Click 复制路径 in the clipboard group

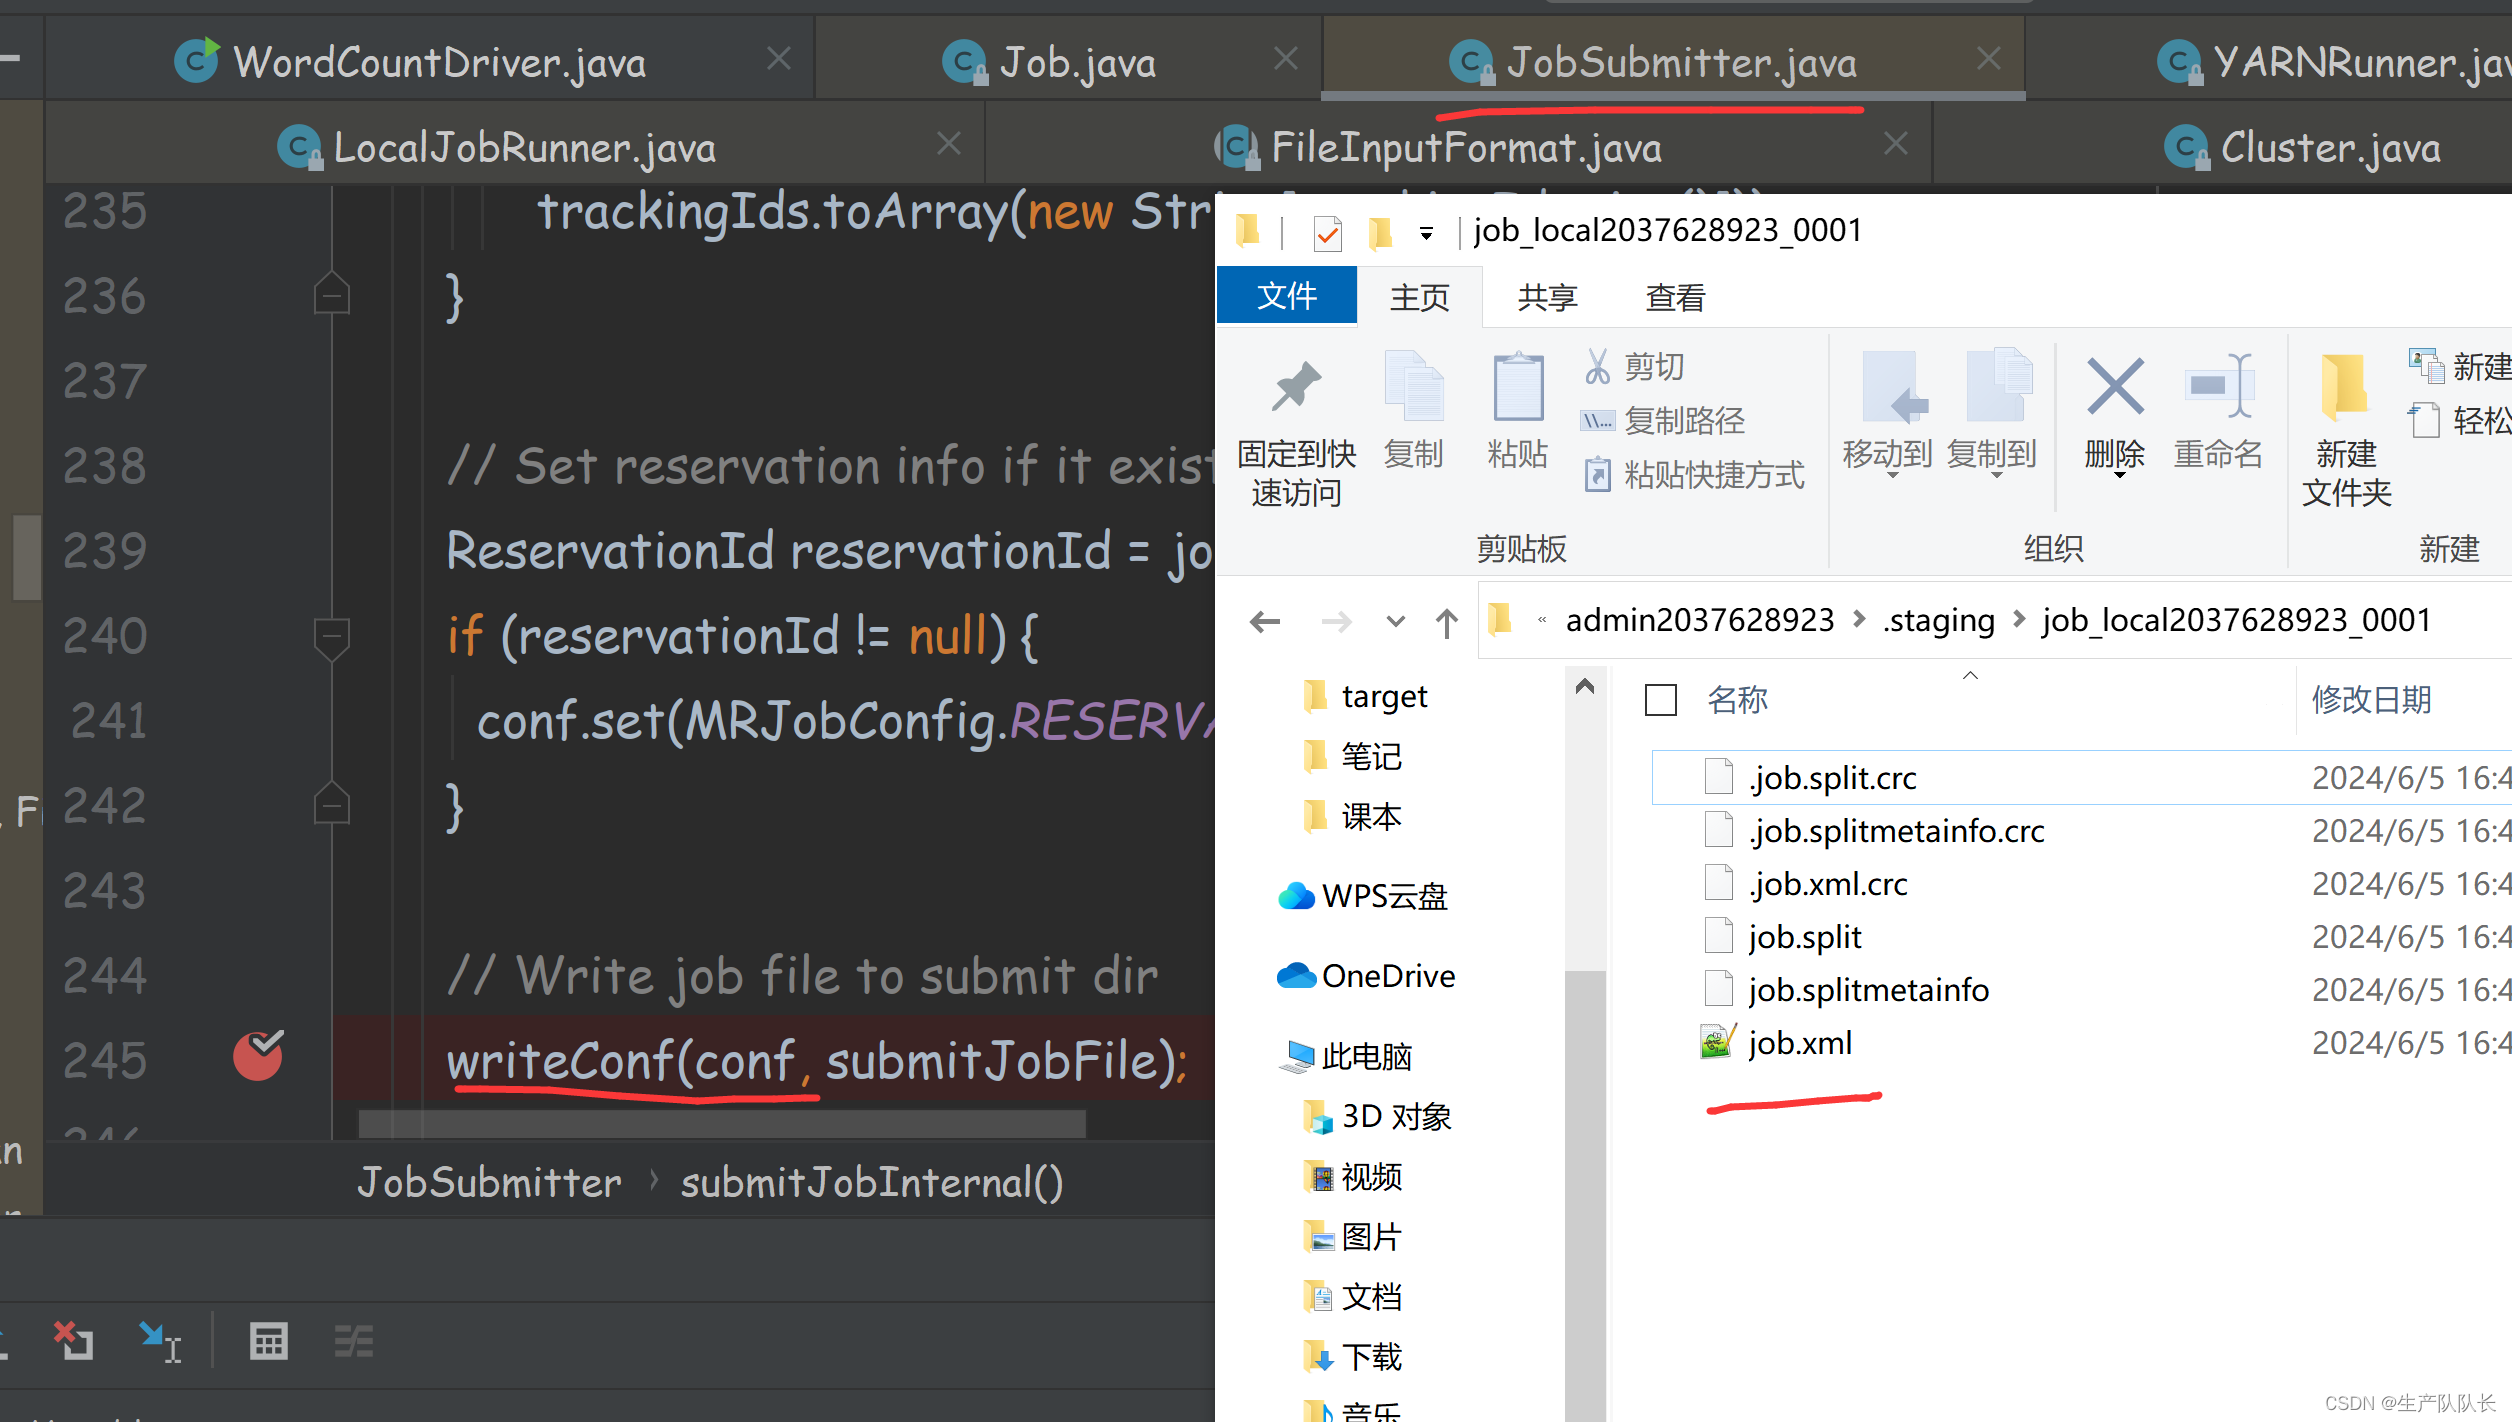[1663, 421]
